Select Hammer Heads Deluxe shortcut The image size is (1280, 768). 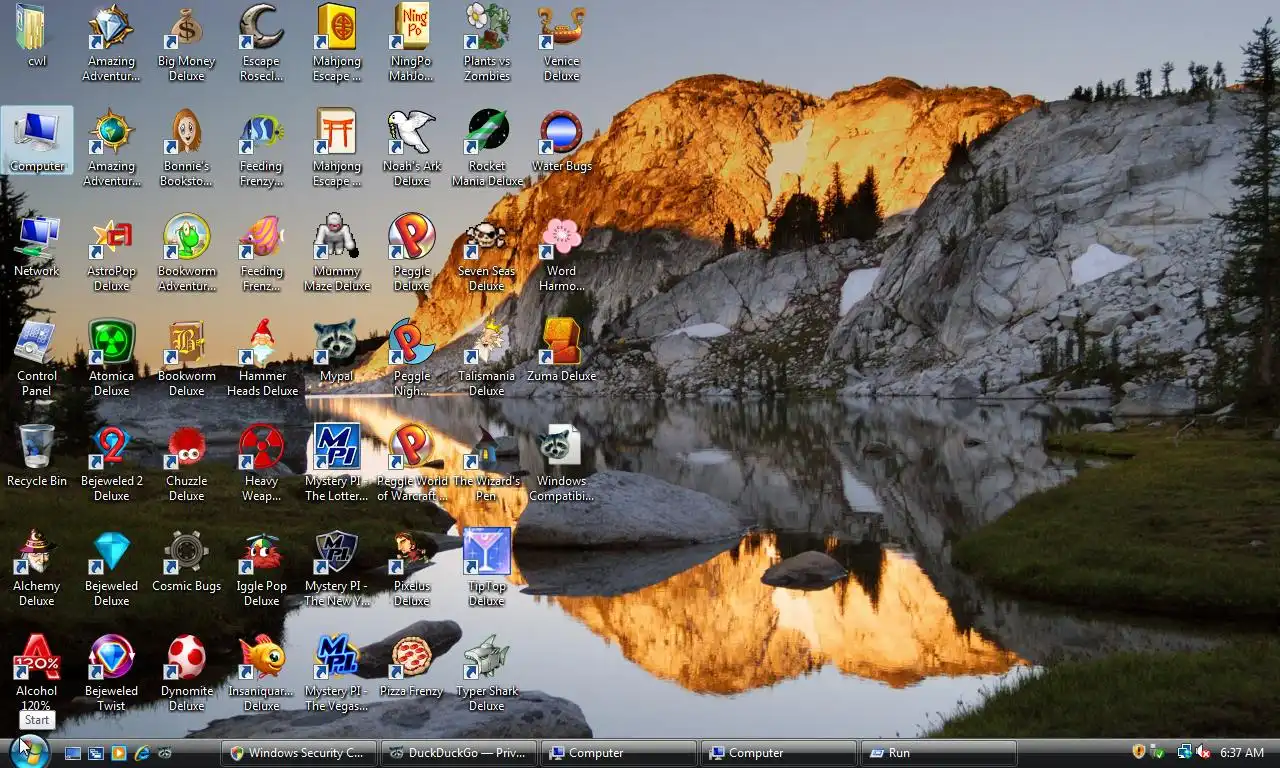click(x=262, y=358)
